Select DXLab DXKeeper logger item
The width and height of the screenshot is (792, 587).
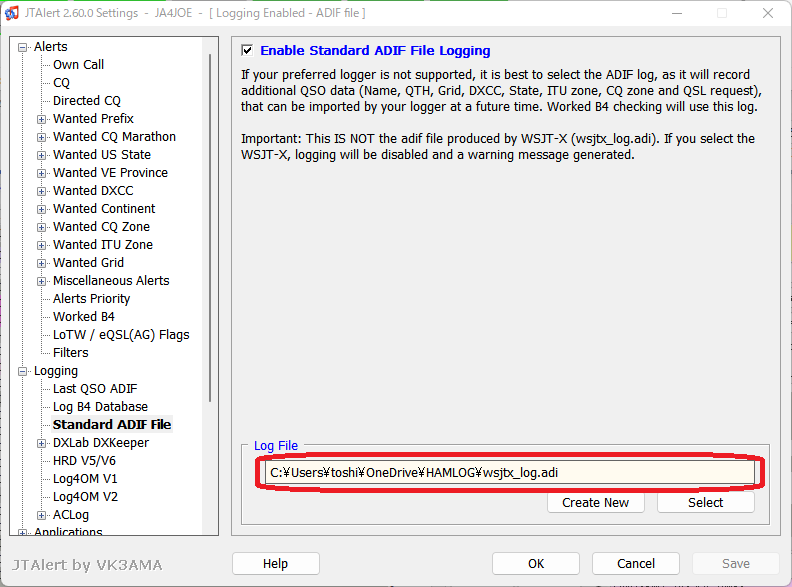tap(101, 443)
